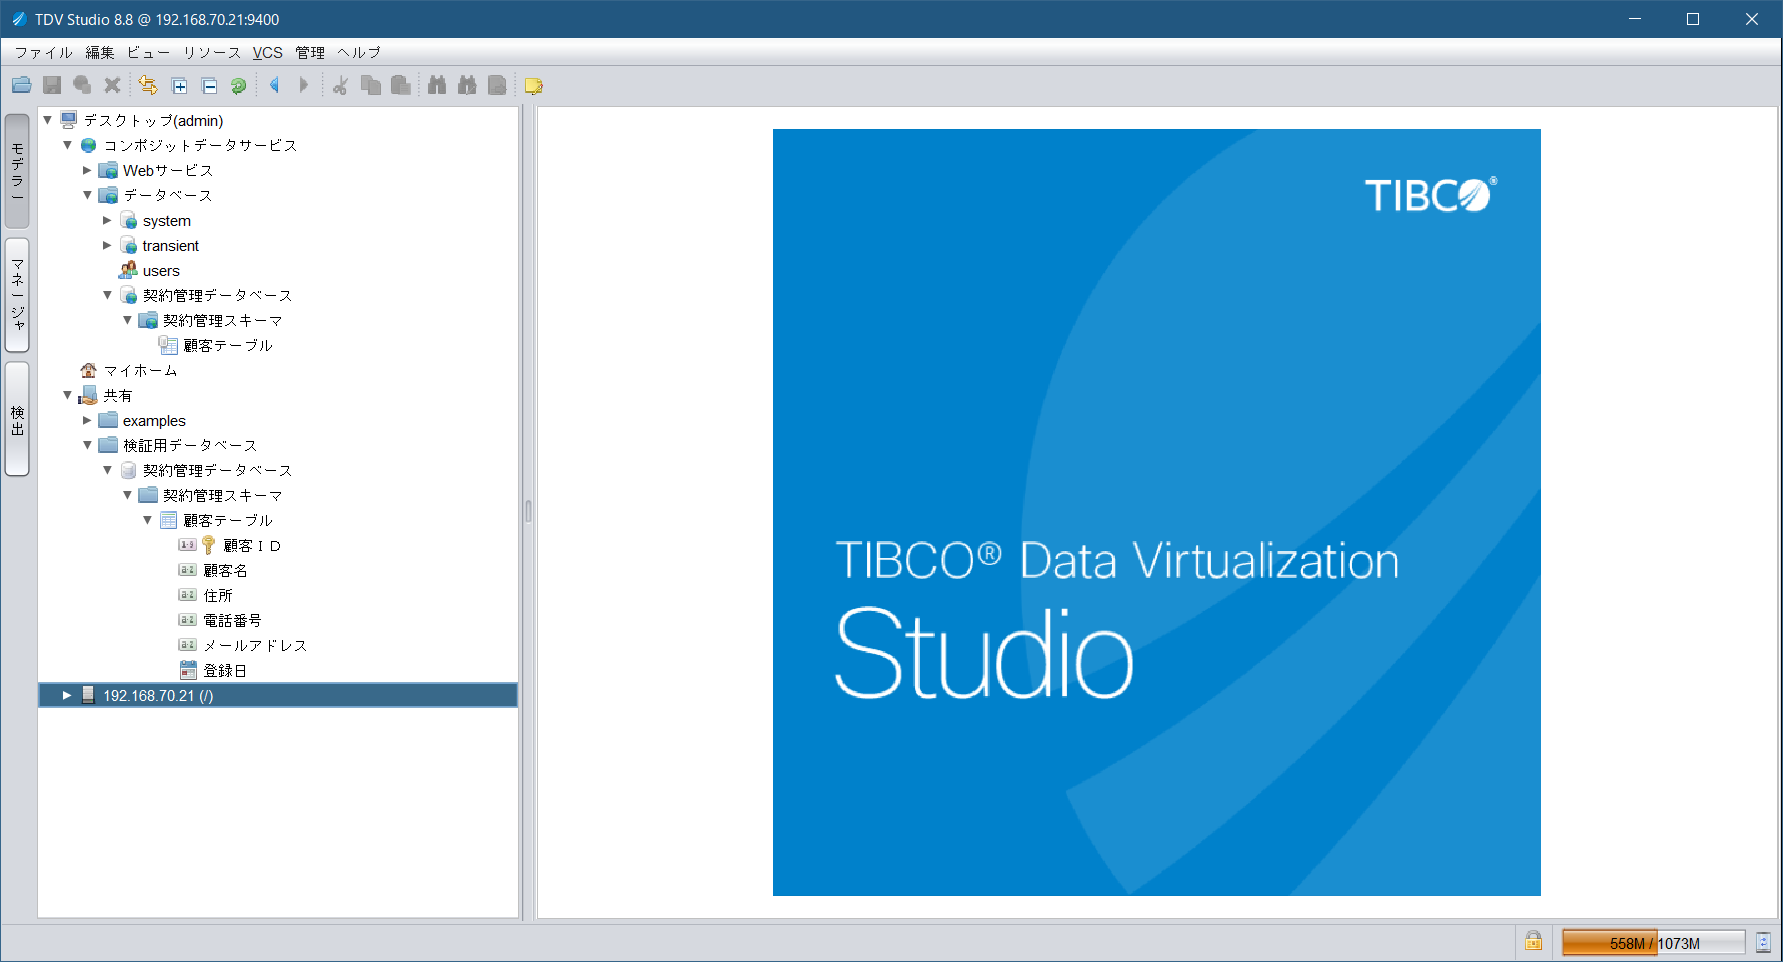The width and height of the screenshot is (1783, 962).
Task: Click the Save floppy disk toolbar icon
Action: [x=52, y=86]
